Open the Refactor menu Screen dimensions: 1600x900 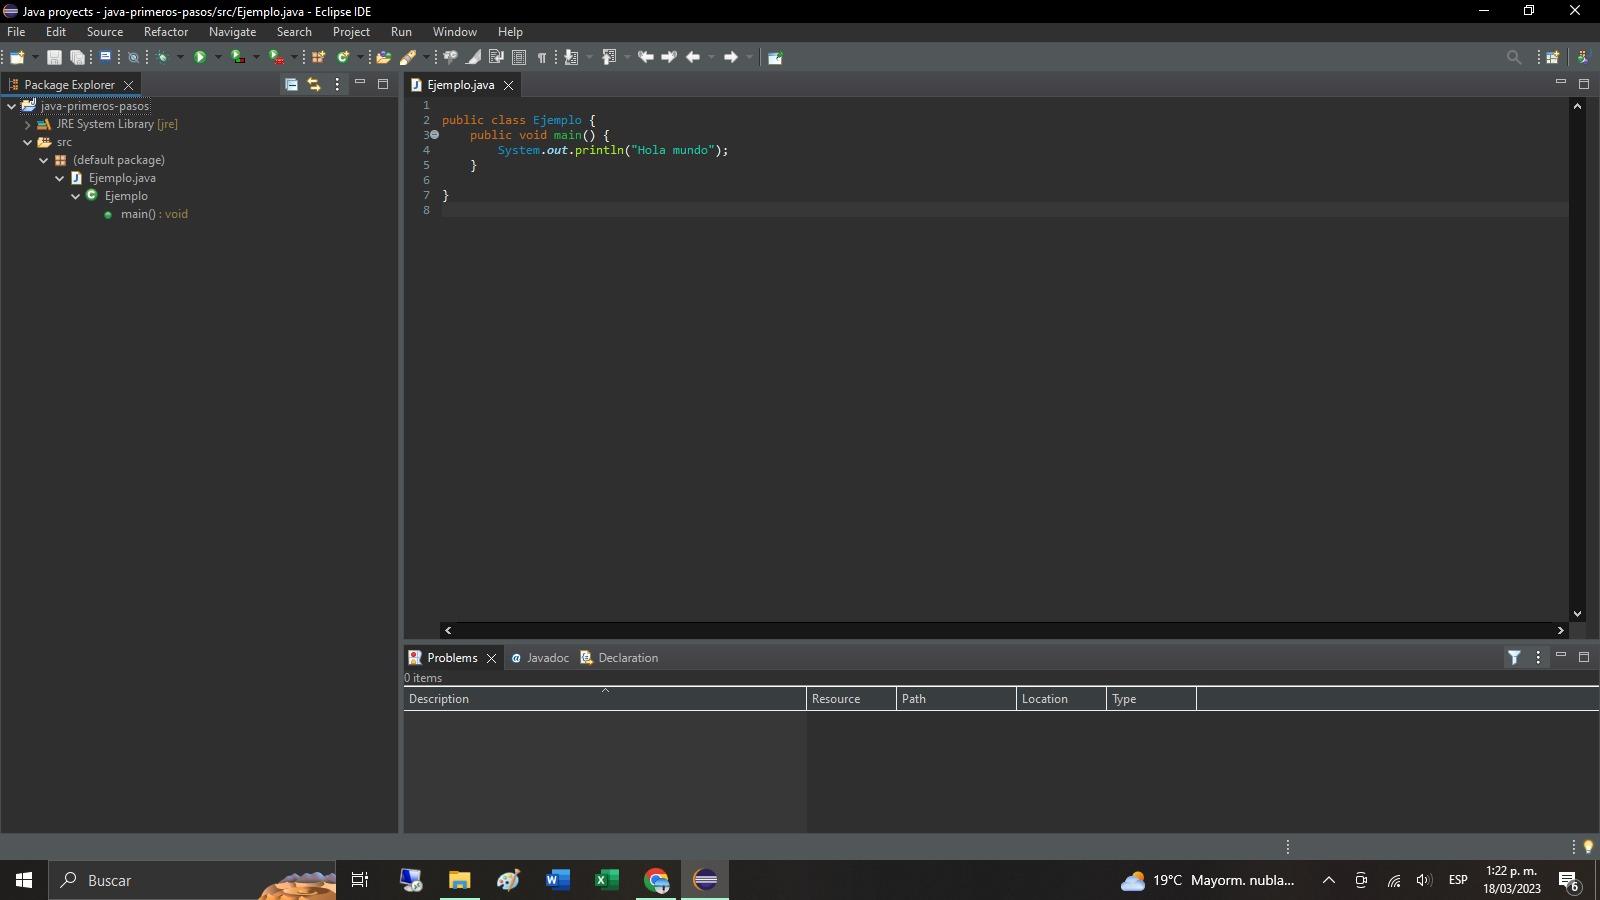pyautogui.click(x=166, y=32)
